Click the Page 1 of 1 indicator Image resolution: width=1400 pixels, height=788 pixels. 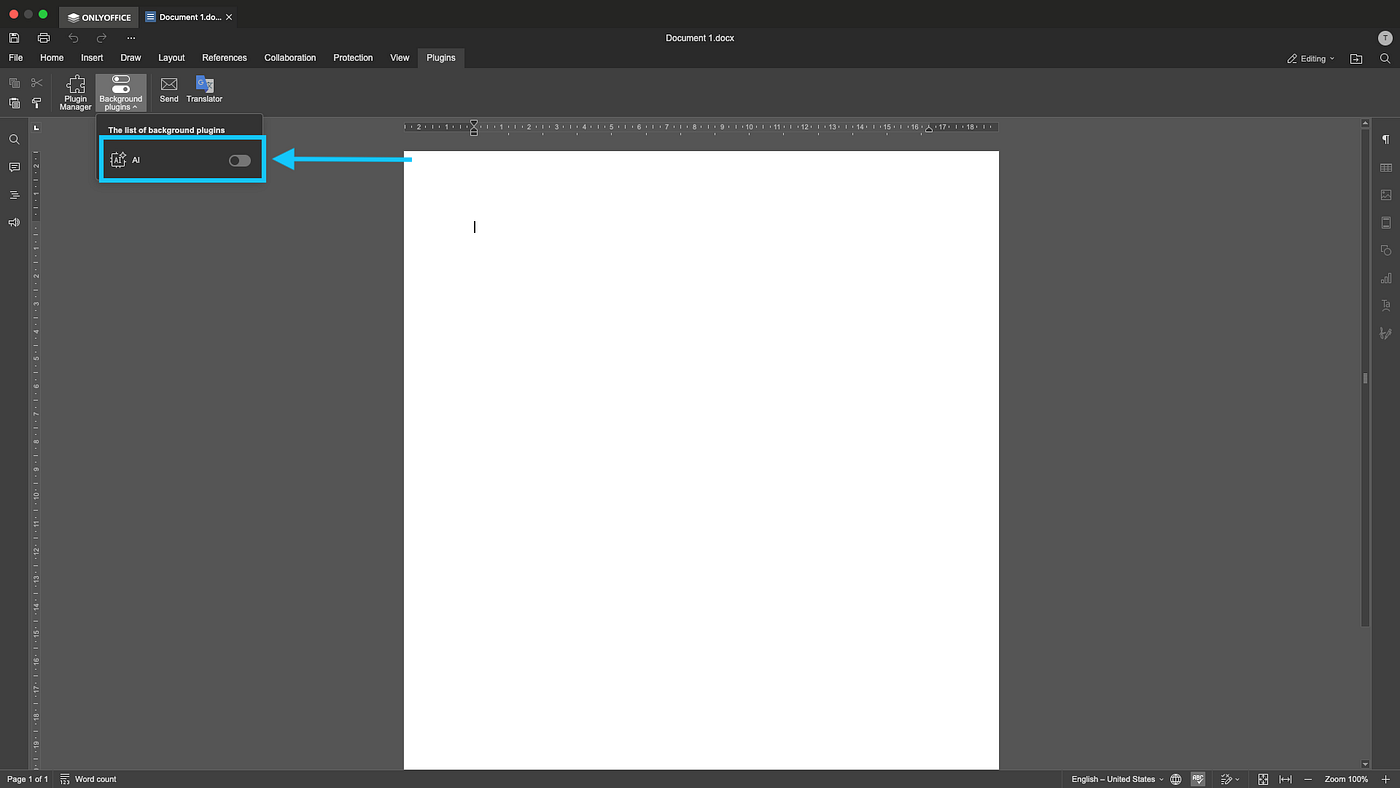point(27,779)
